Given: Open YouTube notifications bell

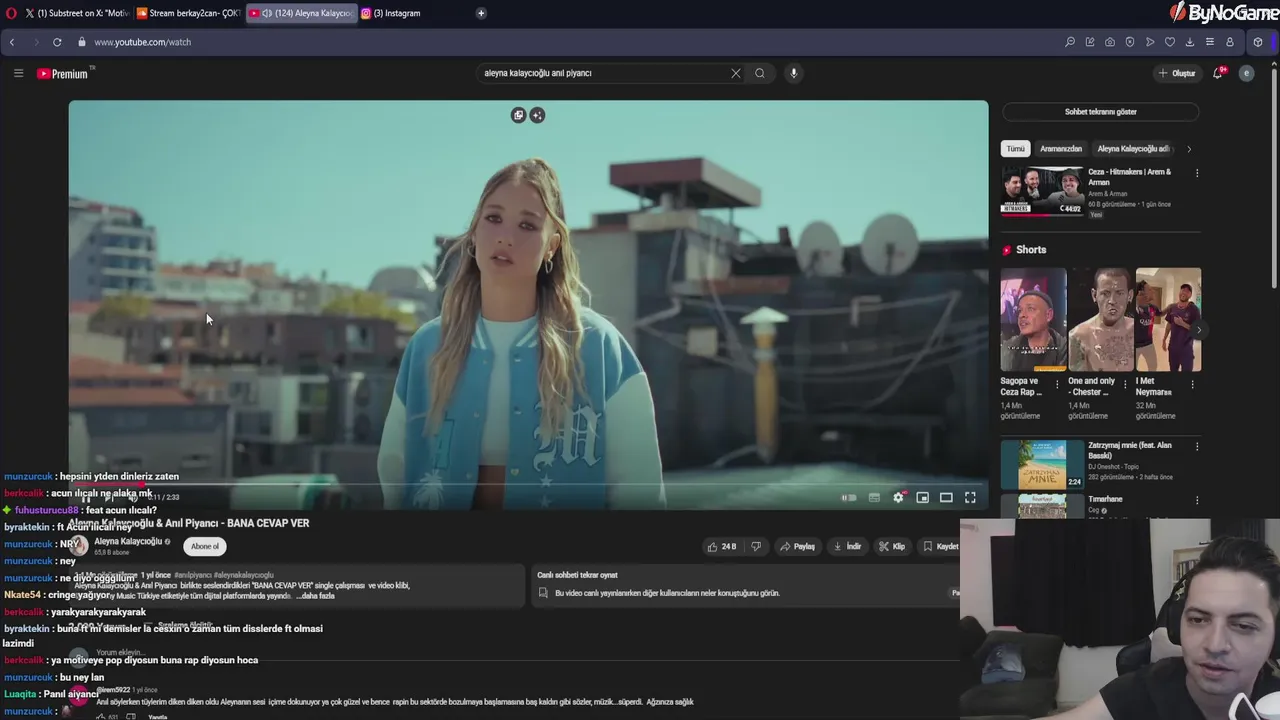Looking at the screenshot, I should tap(1218, 73).
